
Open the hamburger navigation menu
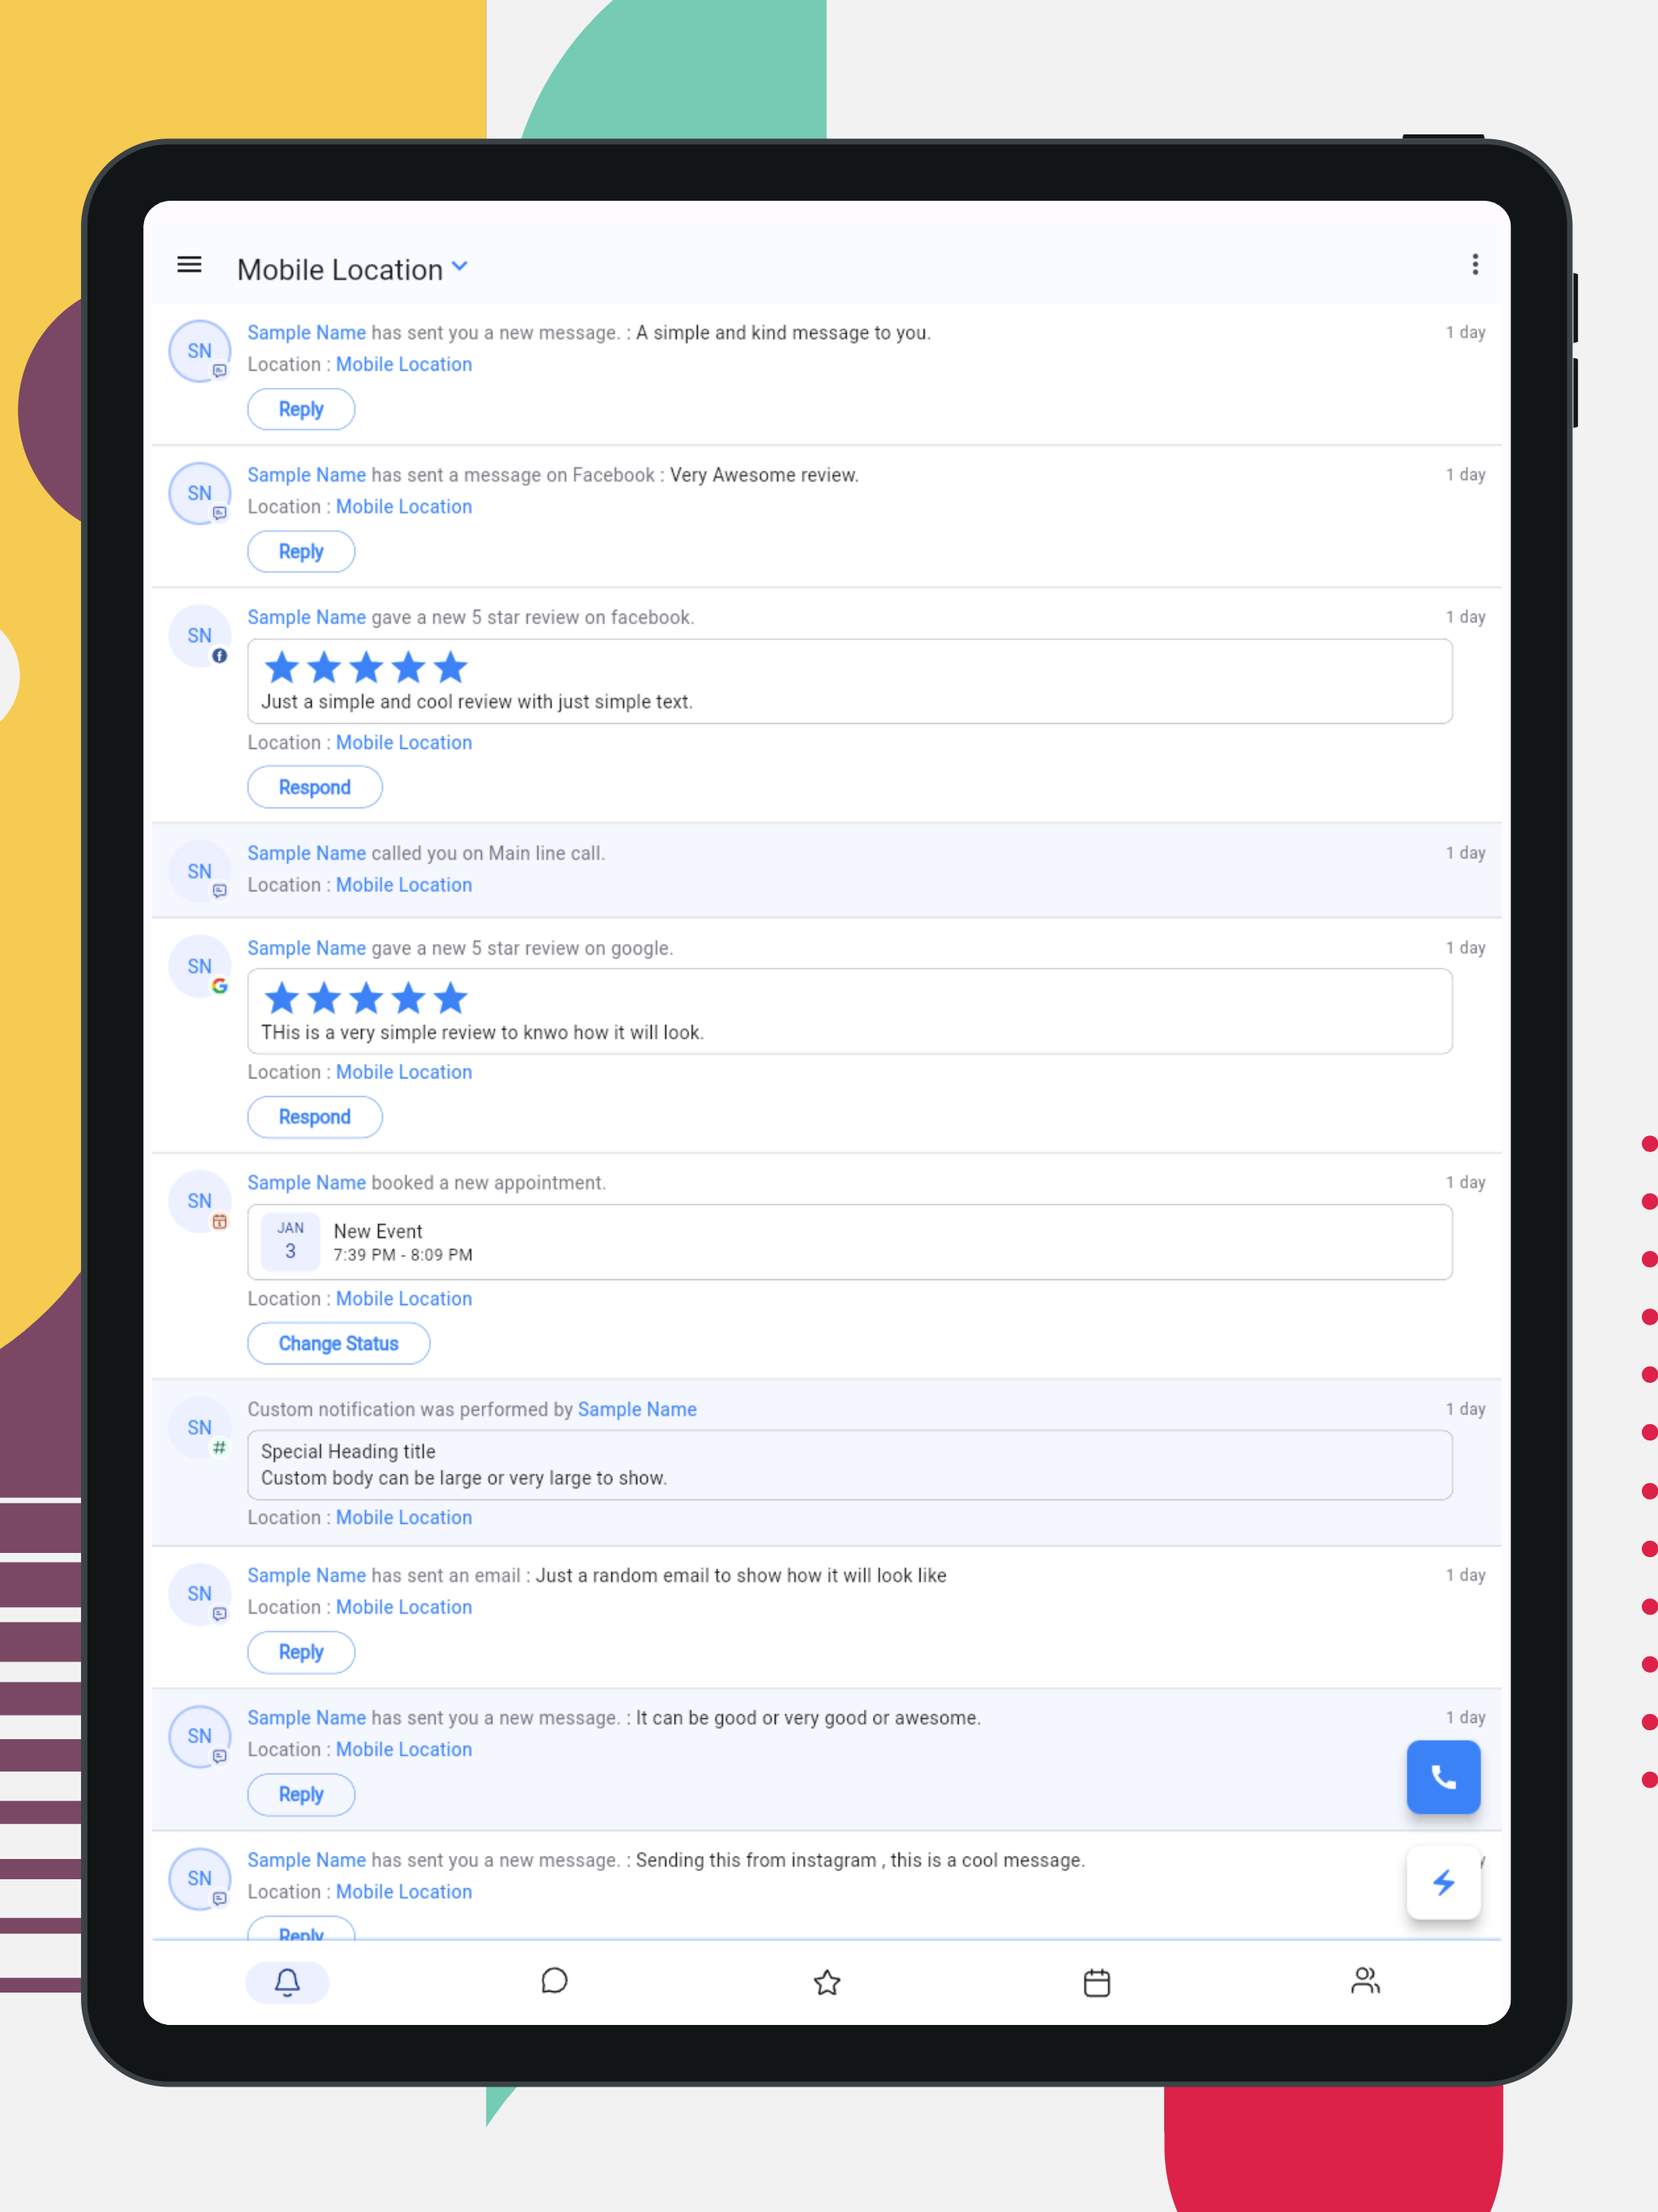(189, 265)
